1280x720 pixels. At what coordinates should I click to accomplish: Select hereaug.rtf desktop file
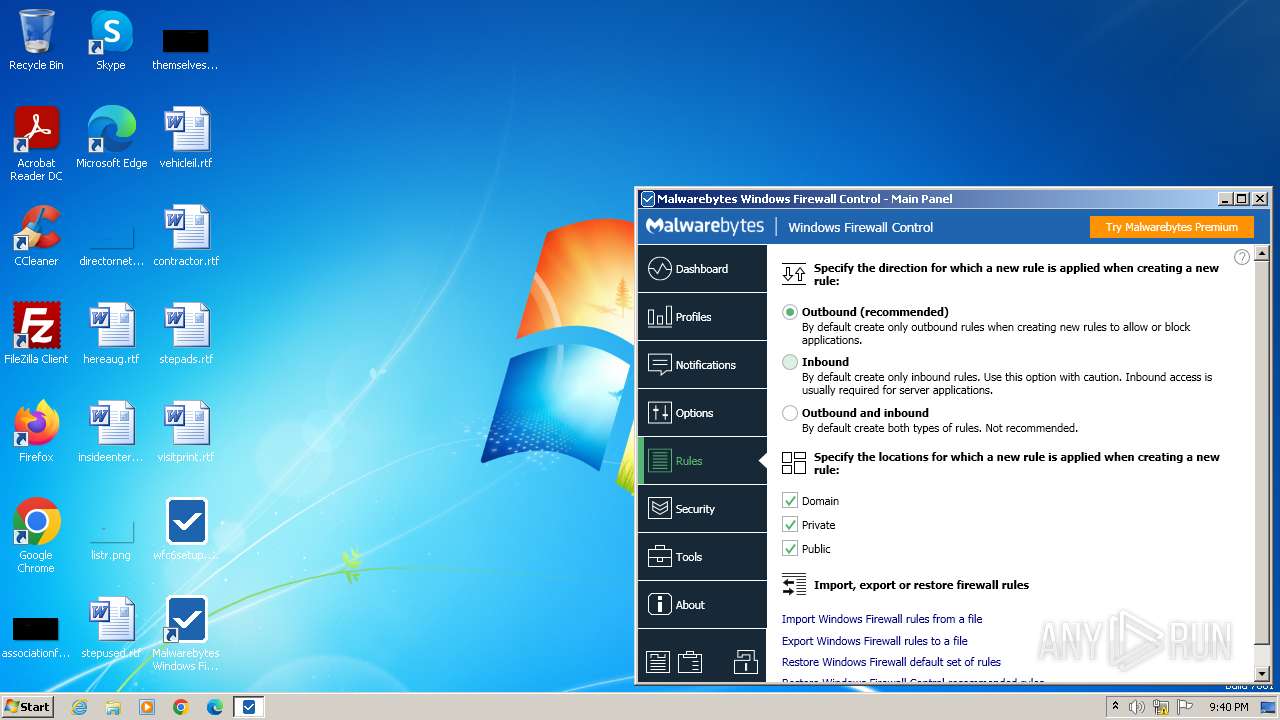[x=111, y=334]
